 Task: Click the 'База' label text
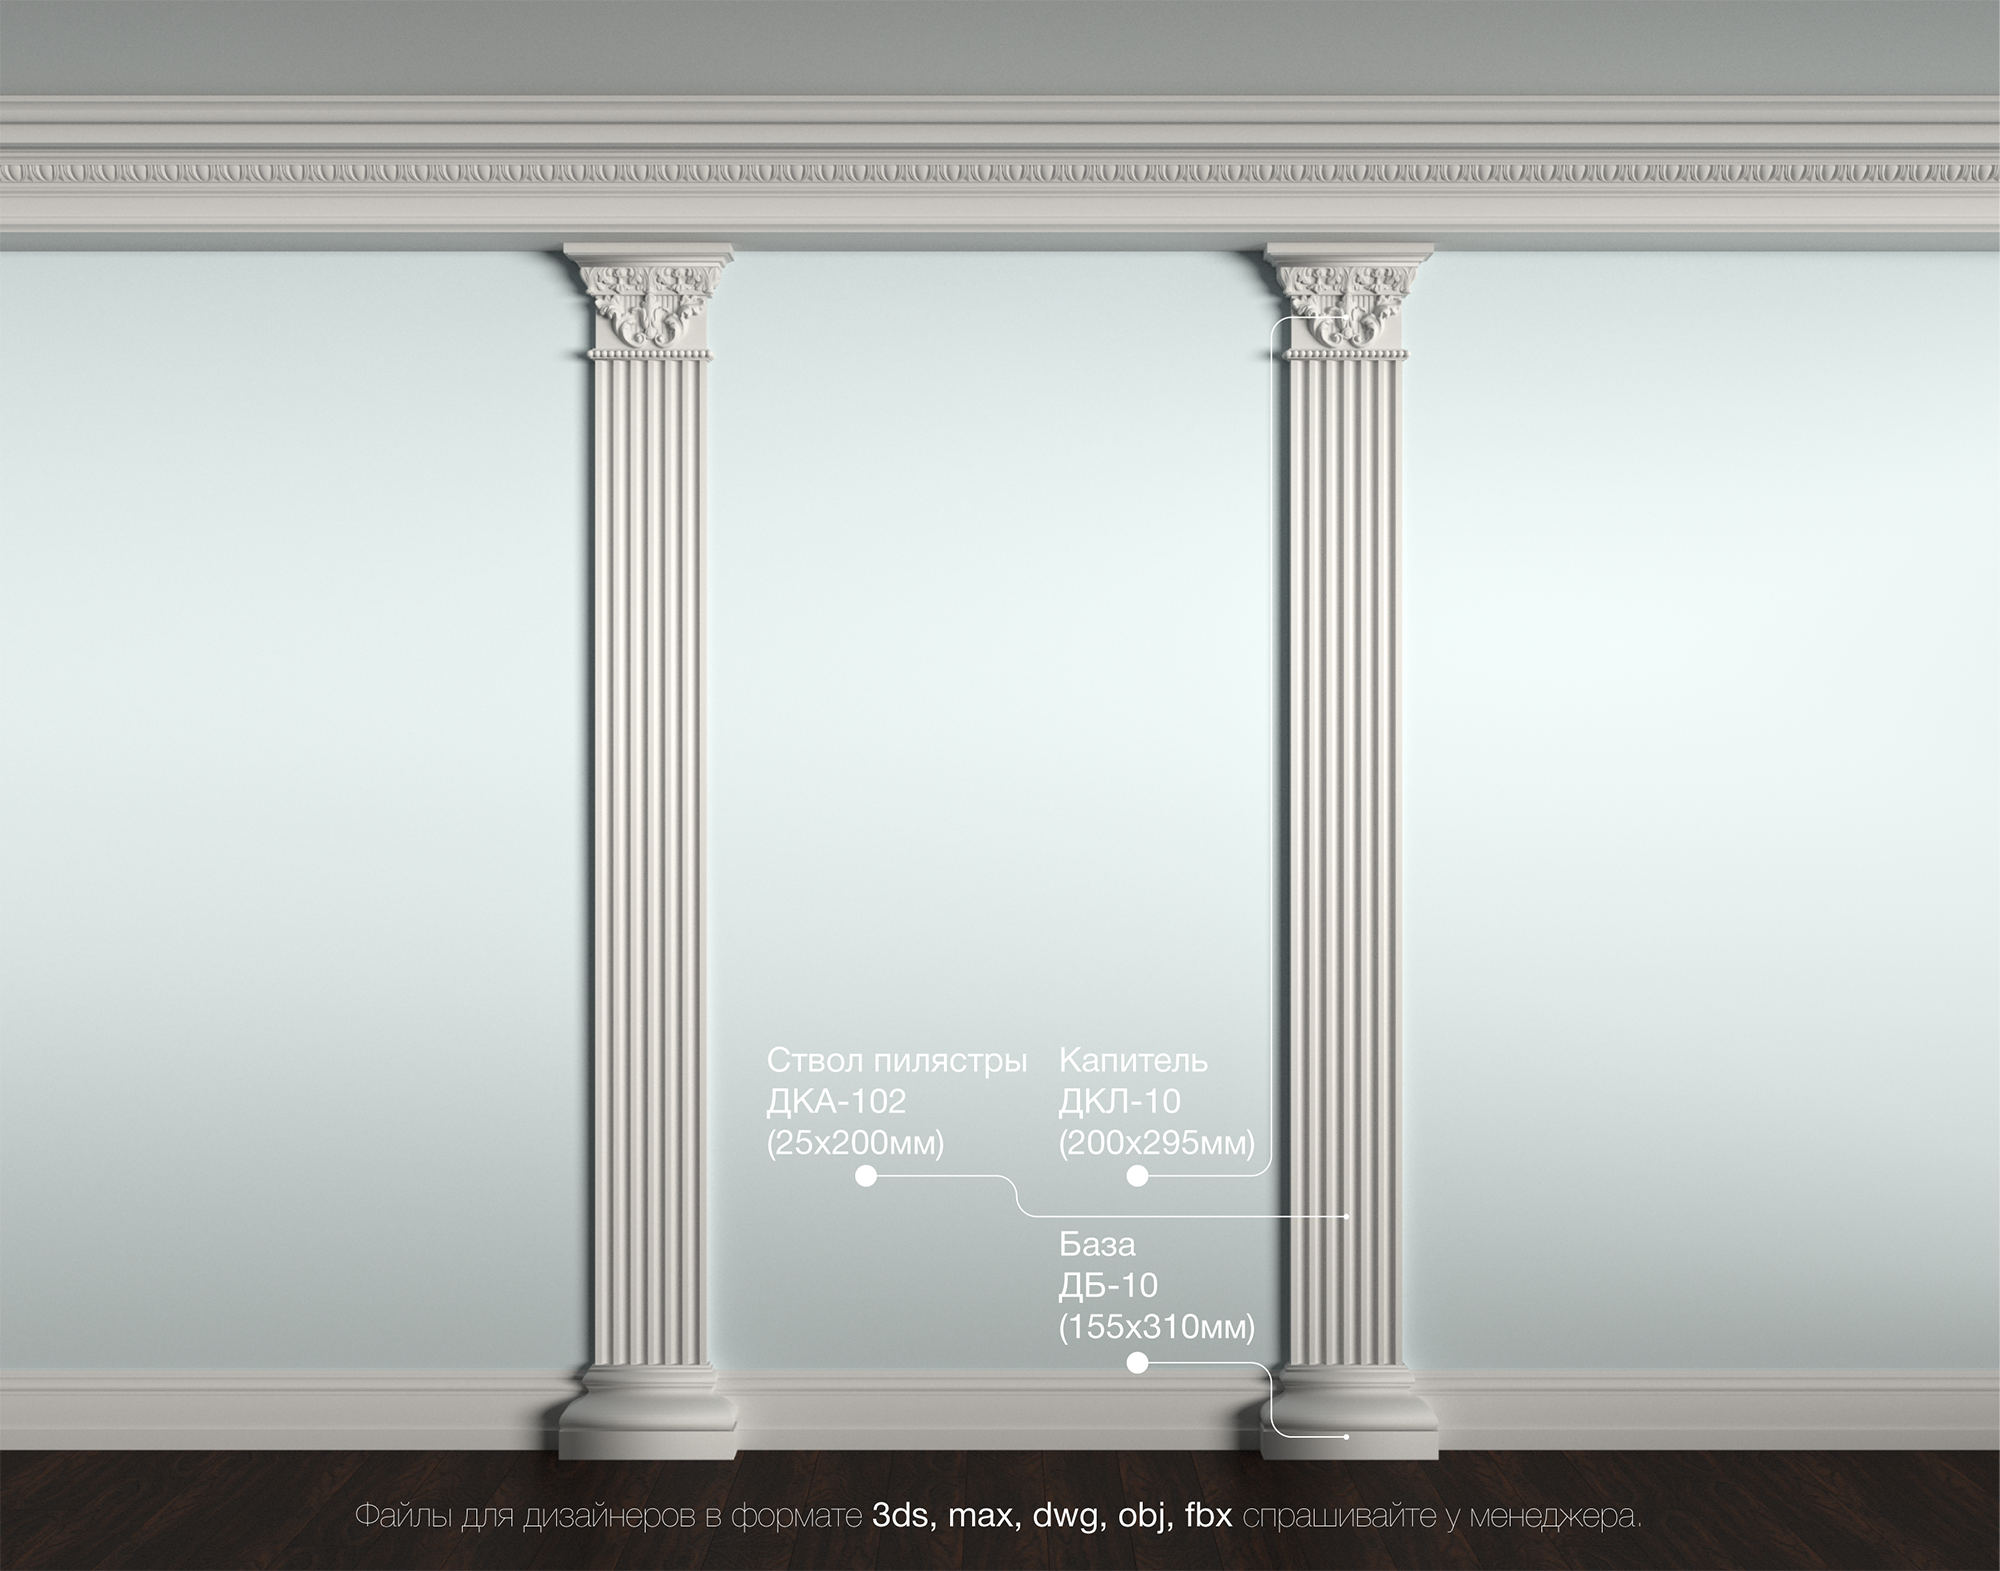[x=1097, y=1245]
